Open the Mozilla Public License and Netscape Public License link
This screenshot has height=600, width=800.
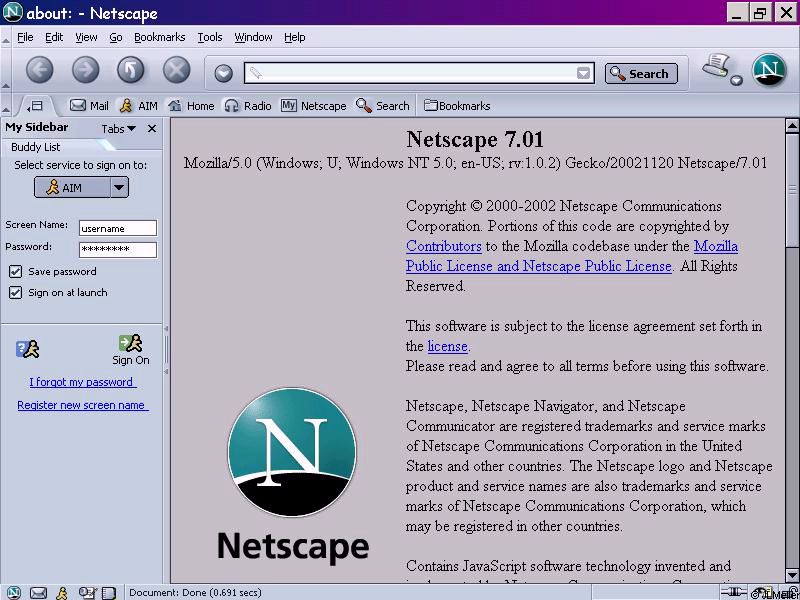pos(539,266)
